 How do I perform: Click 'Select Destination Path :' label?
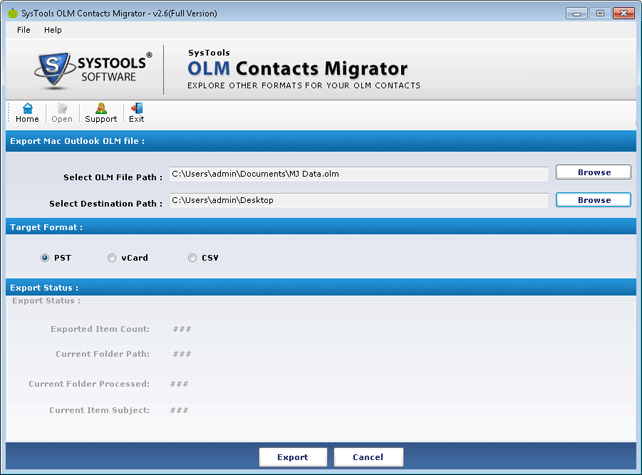106,204
